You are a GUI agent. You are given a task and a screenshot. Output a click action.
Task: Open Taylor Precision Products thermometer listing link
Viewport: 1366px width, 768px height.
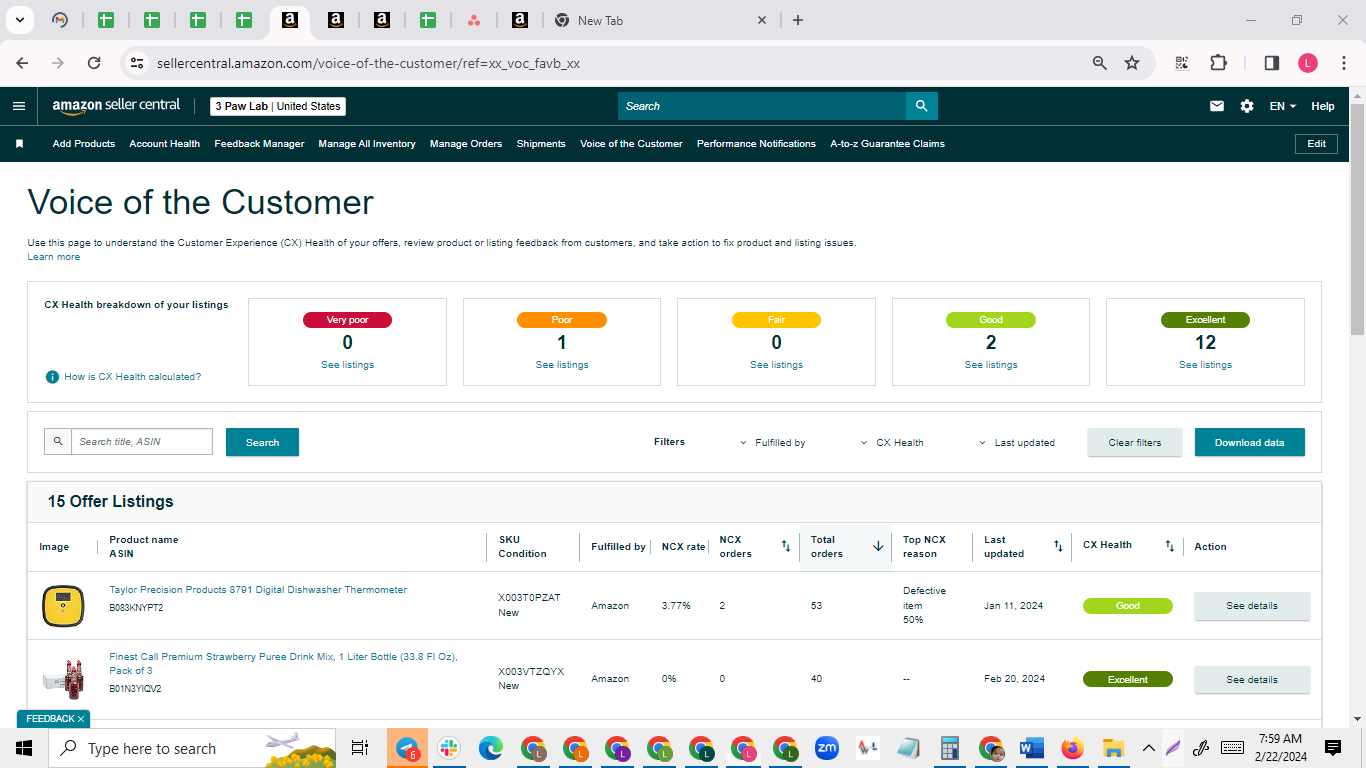point(258,590)
